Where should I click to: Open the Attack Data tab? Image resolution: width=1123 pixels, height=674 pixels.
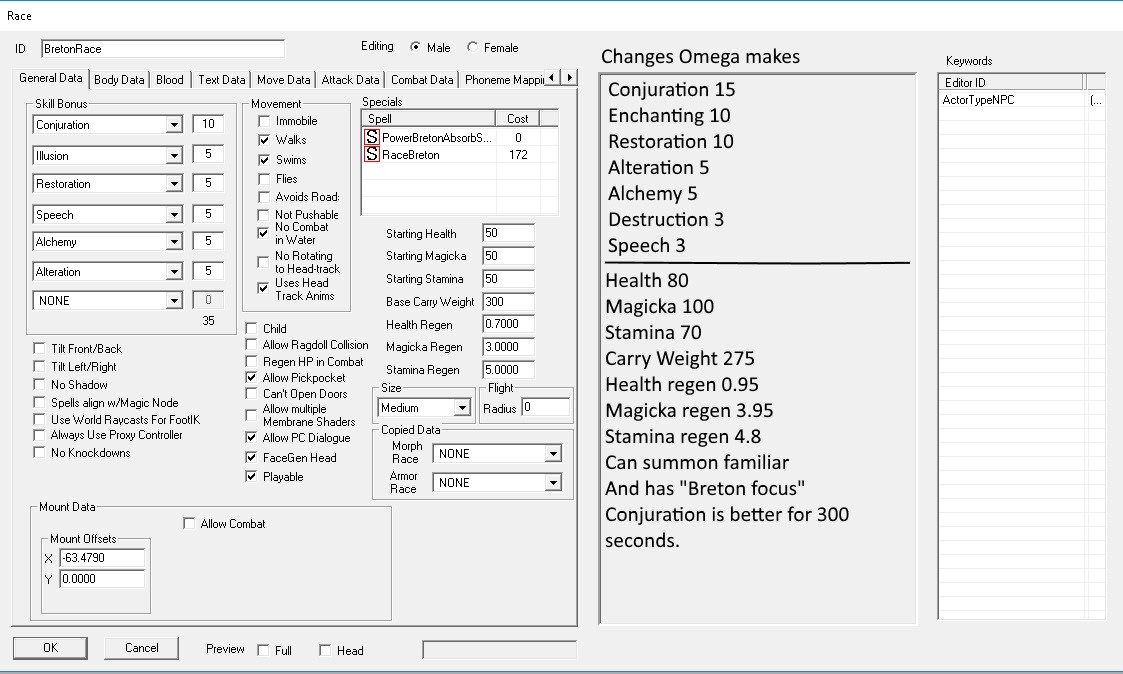point(350,80)
